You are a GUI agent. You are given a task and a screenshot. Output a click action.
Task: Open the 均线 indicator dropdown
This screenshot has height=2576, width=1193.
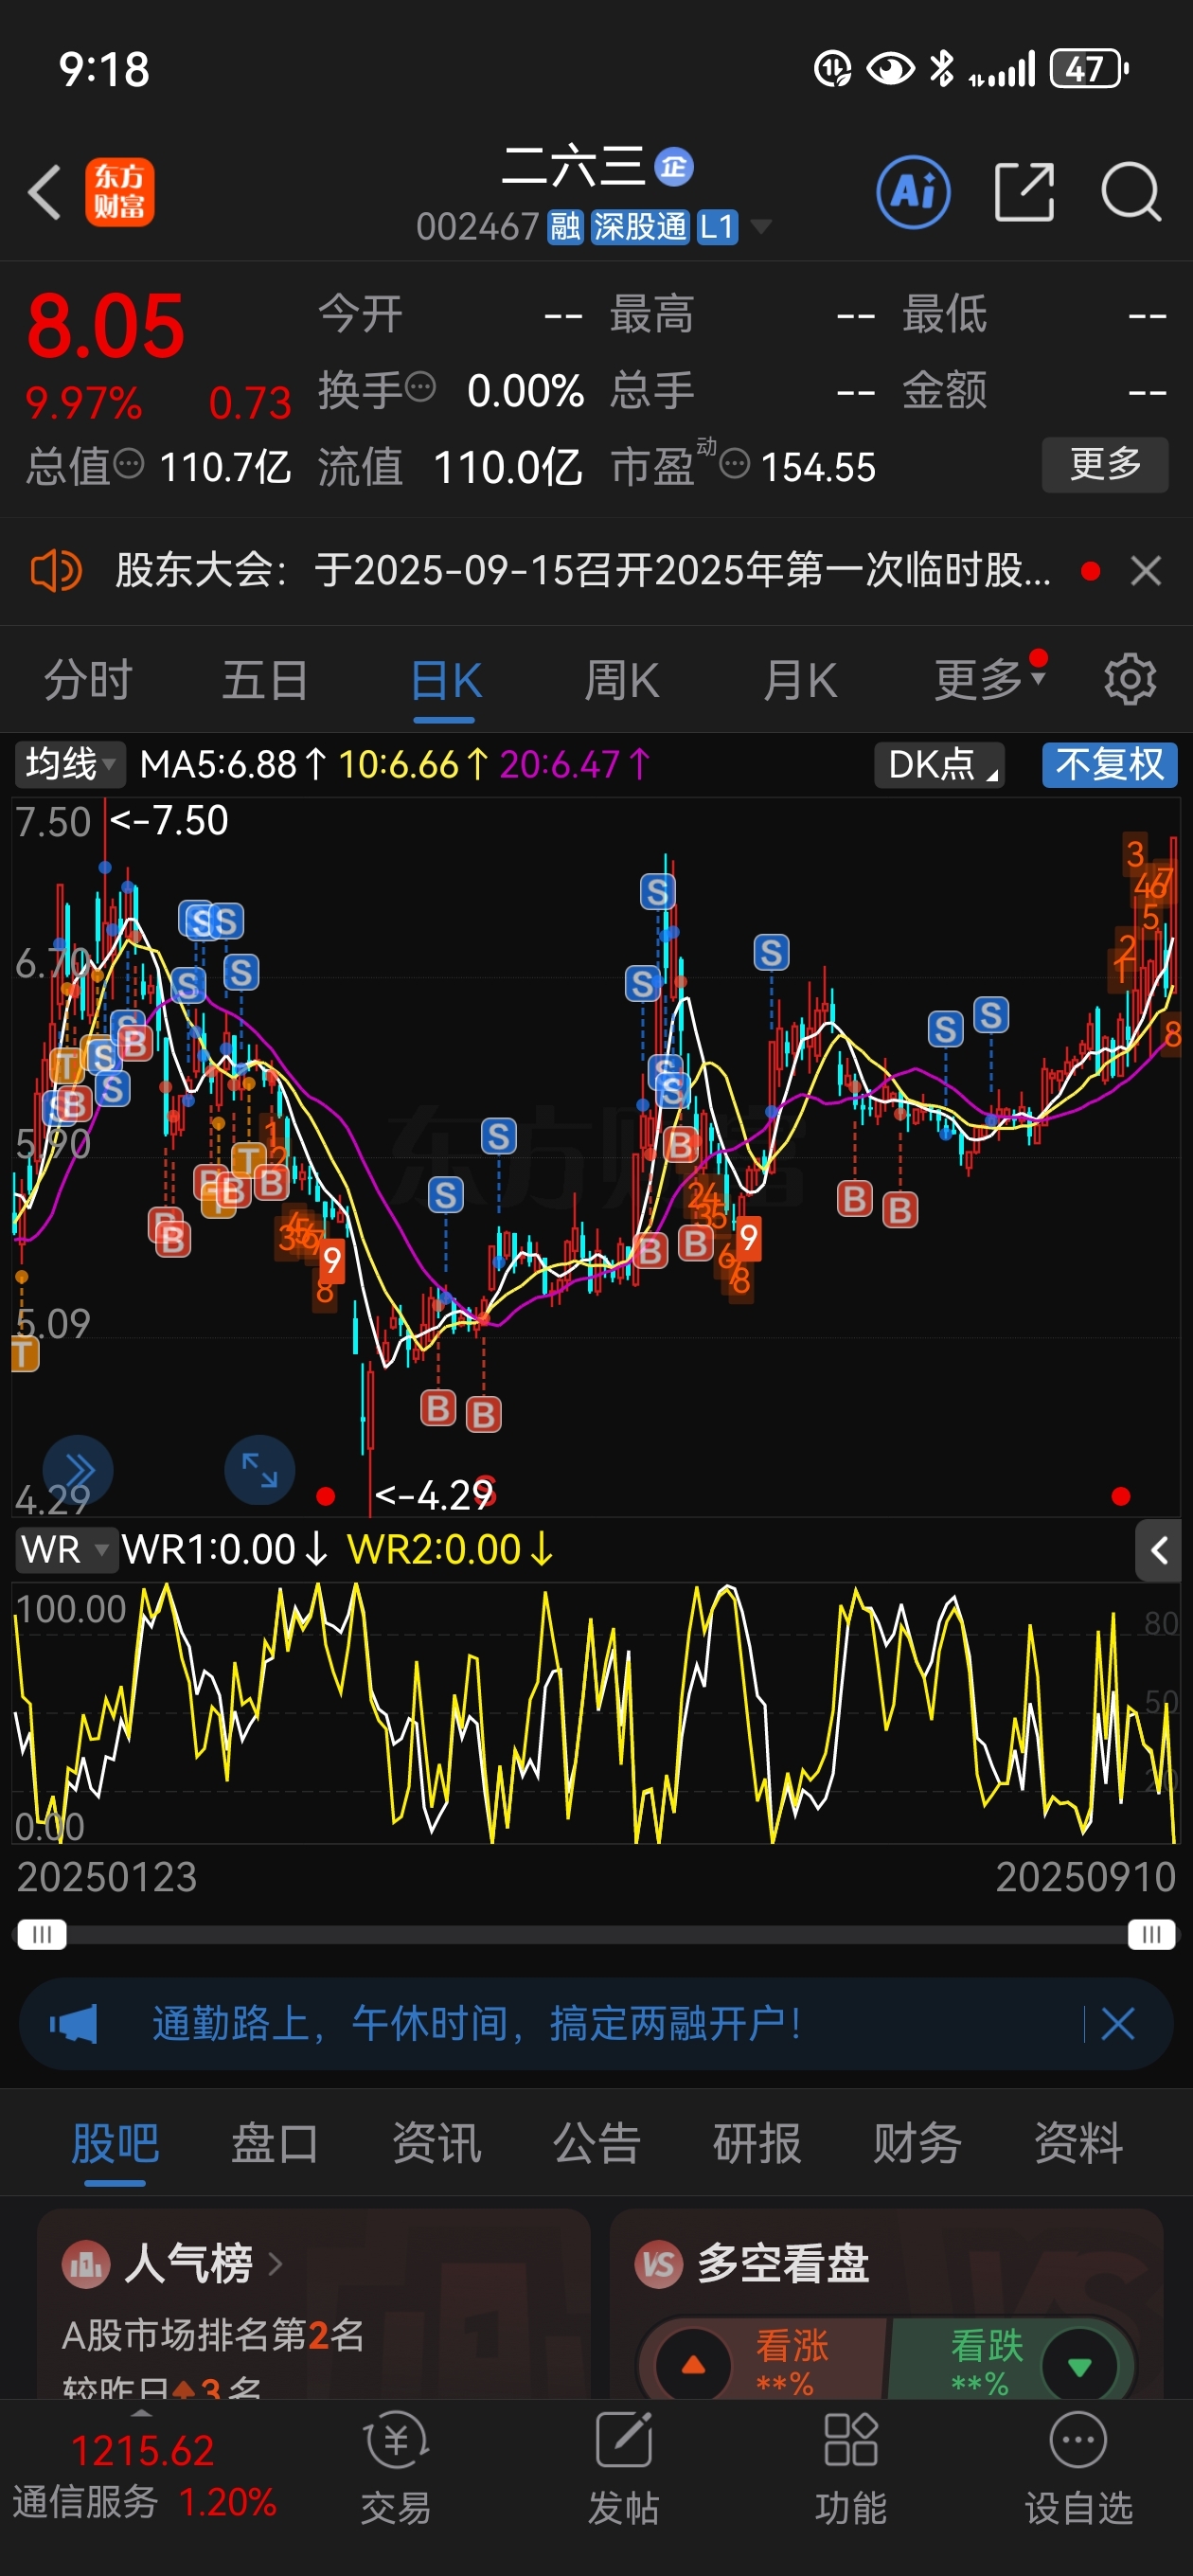(70, 764)
